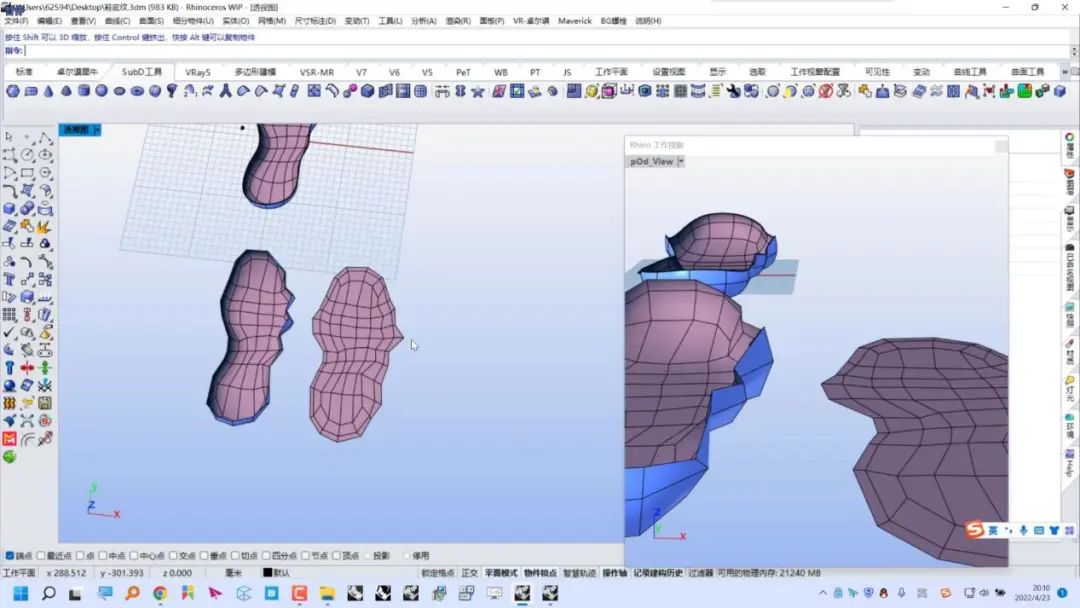Open the 工作平面 coordinate mode selector
Screen dimensions: 1080x608
[x=19, y=573]
